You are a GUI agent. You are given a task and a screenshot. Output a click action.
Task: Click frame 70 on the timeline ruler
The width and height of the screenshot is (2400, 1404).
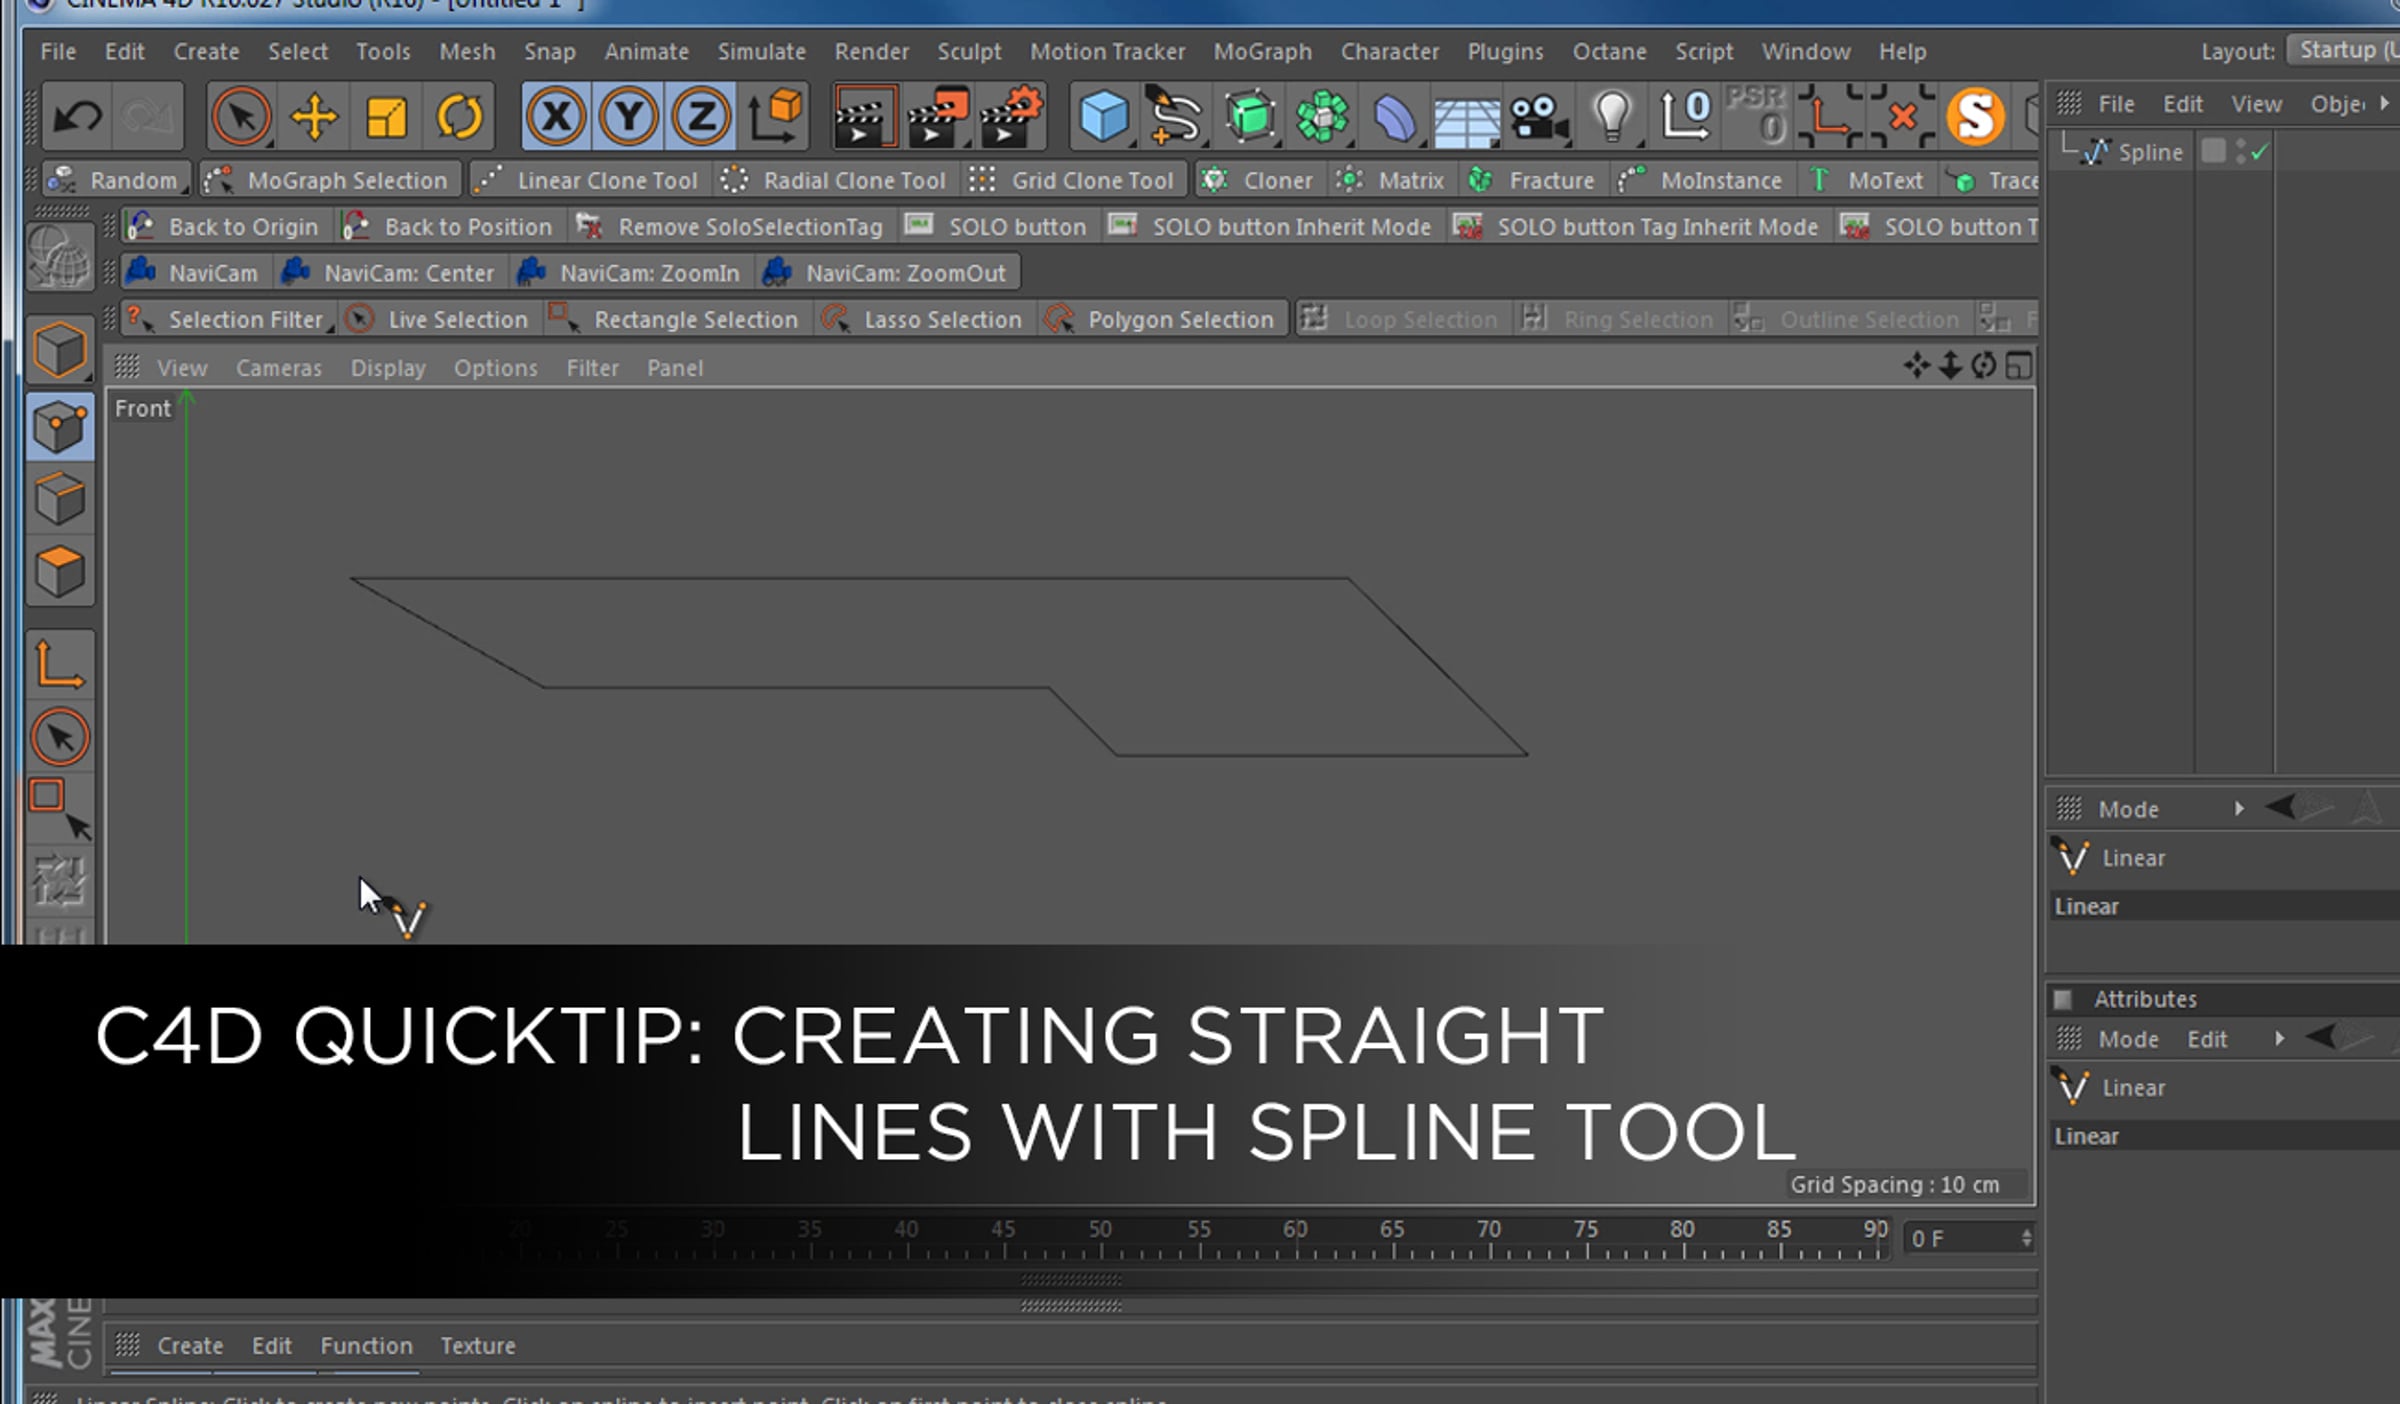click(x=1489, y=1230)
